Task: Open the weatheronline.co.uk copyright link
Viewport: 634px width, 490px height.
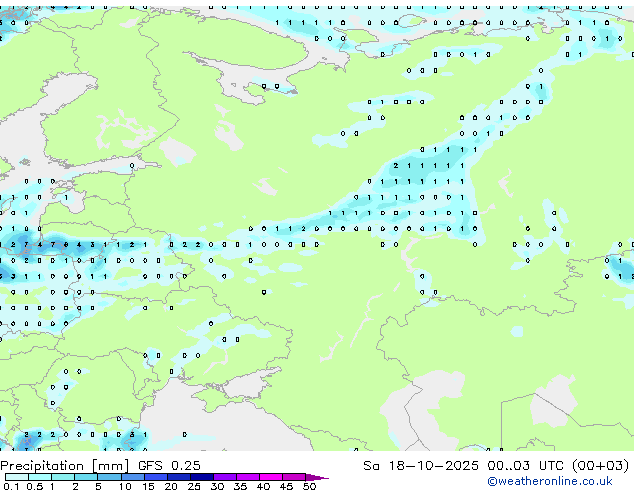Action: tap(549, 481)
